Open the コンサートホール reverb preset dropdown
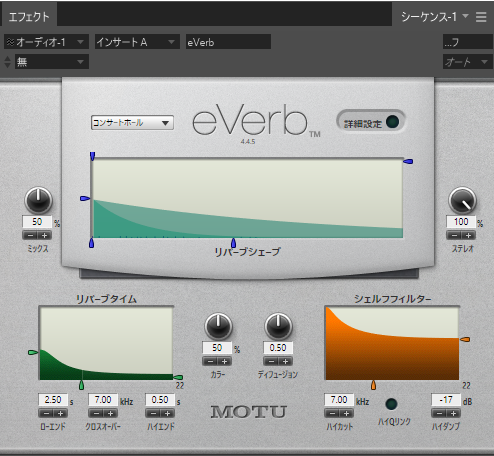Screen dimensions: 494x456 (132, 123)
